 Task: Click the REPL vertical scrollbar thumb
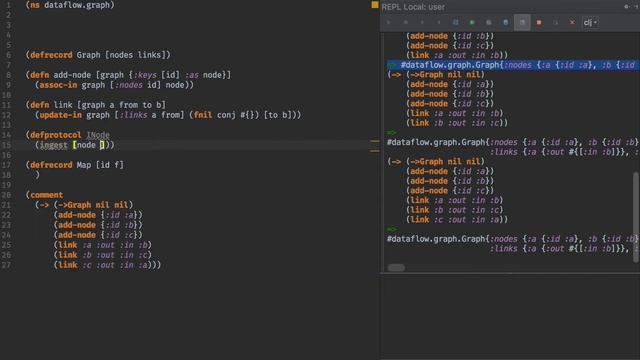(636, 217)
